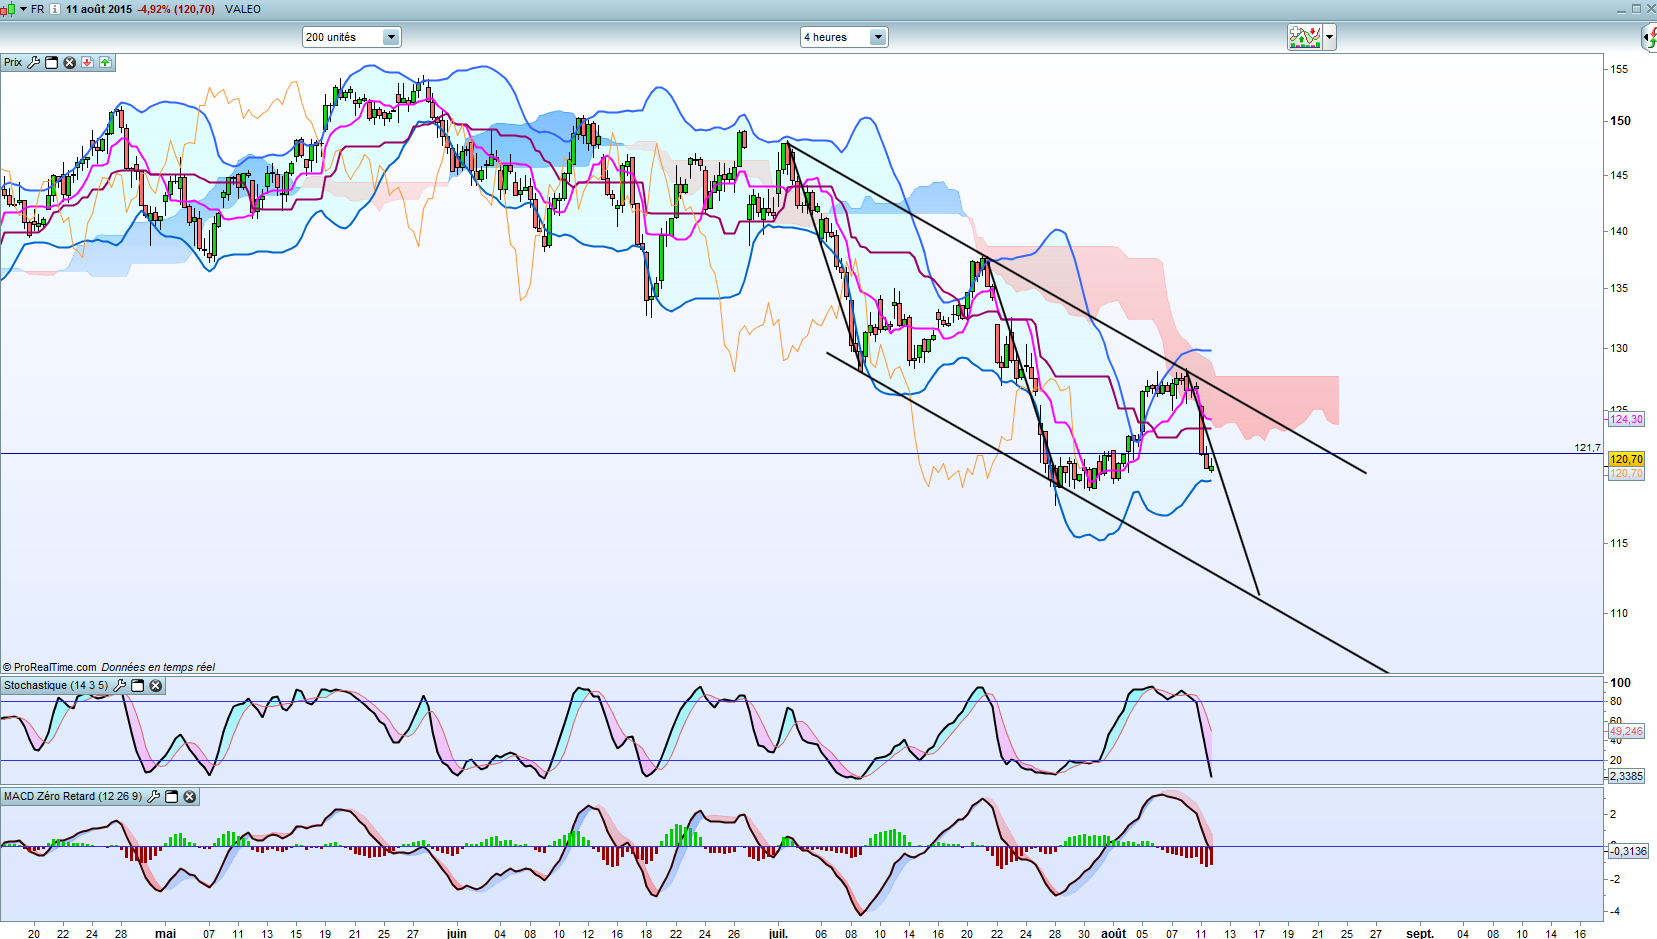Click the août month marker on time axis

coord(1113,933)
